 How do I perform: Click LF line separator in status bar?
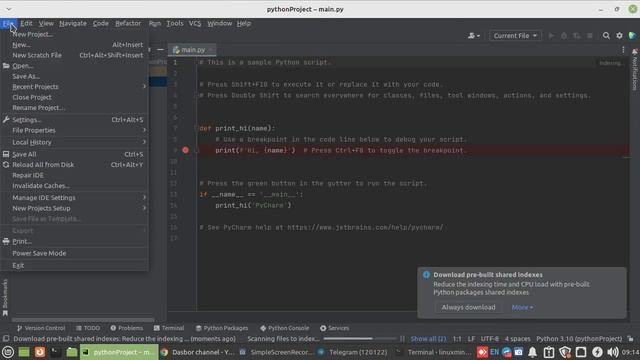point(471,339)
